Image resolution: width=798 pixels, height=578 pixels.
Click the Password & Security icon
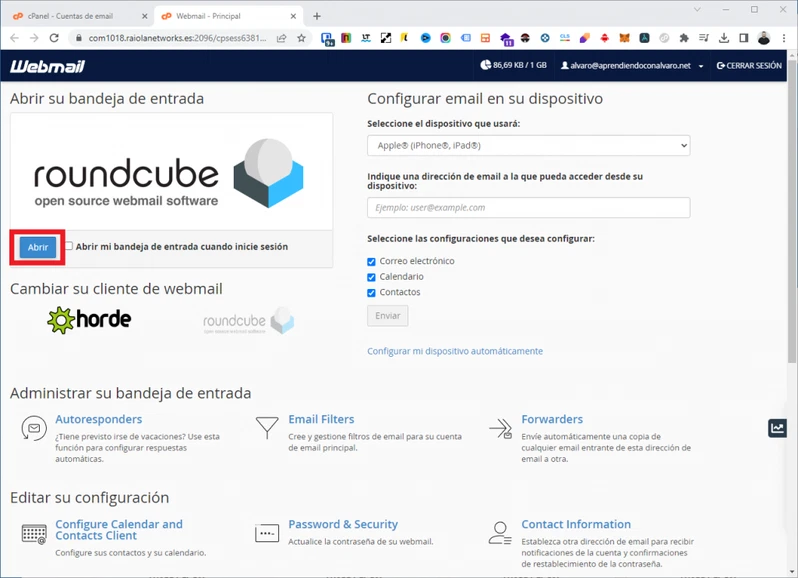(x=267, y=534)
